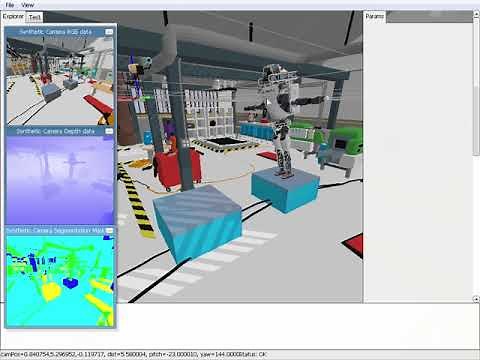Switch to the Task tab
Image resolution: width=480 pixels, height=360 pixels.
[x=35, y=17]
